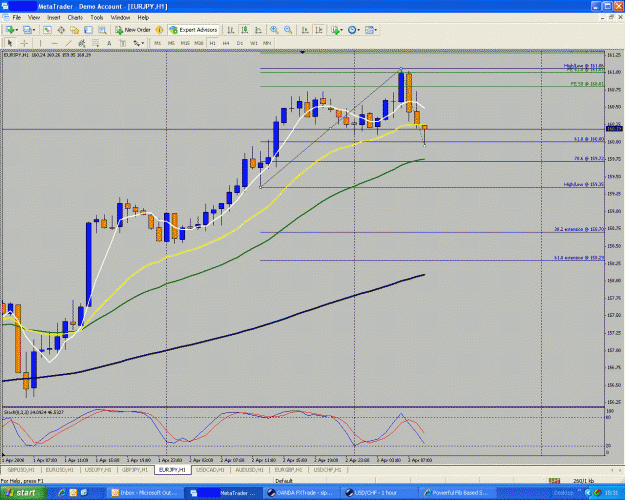
Task: Open the Help menu
Action: click(143, 18)
